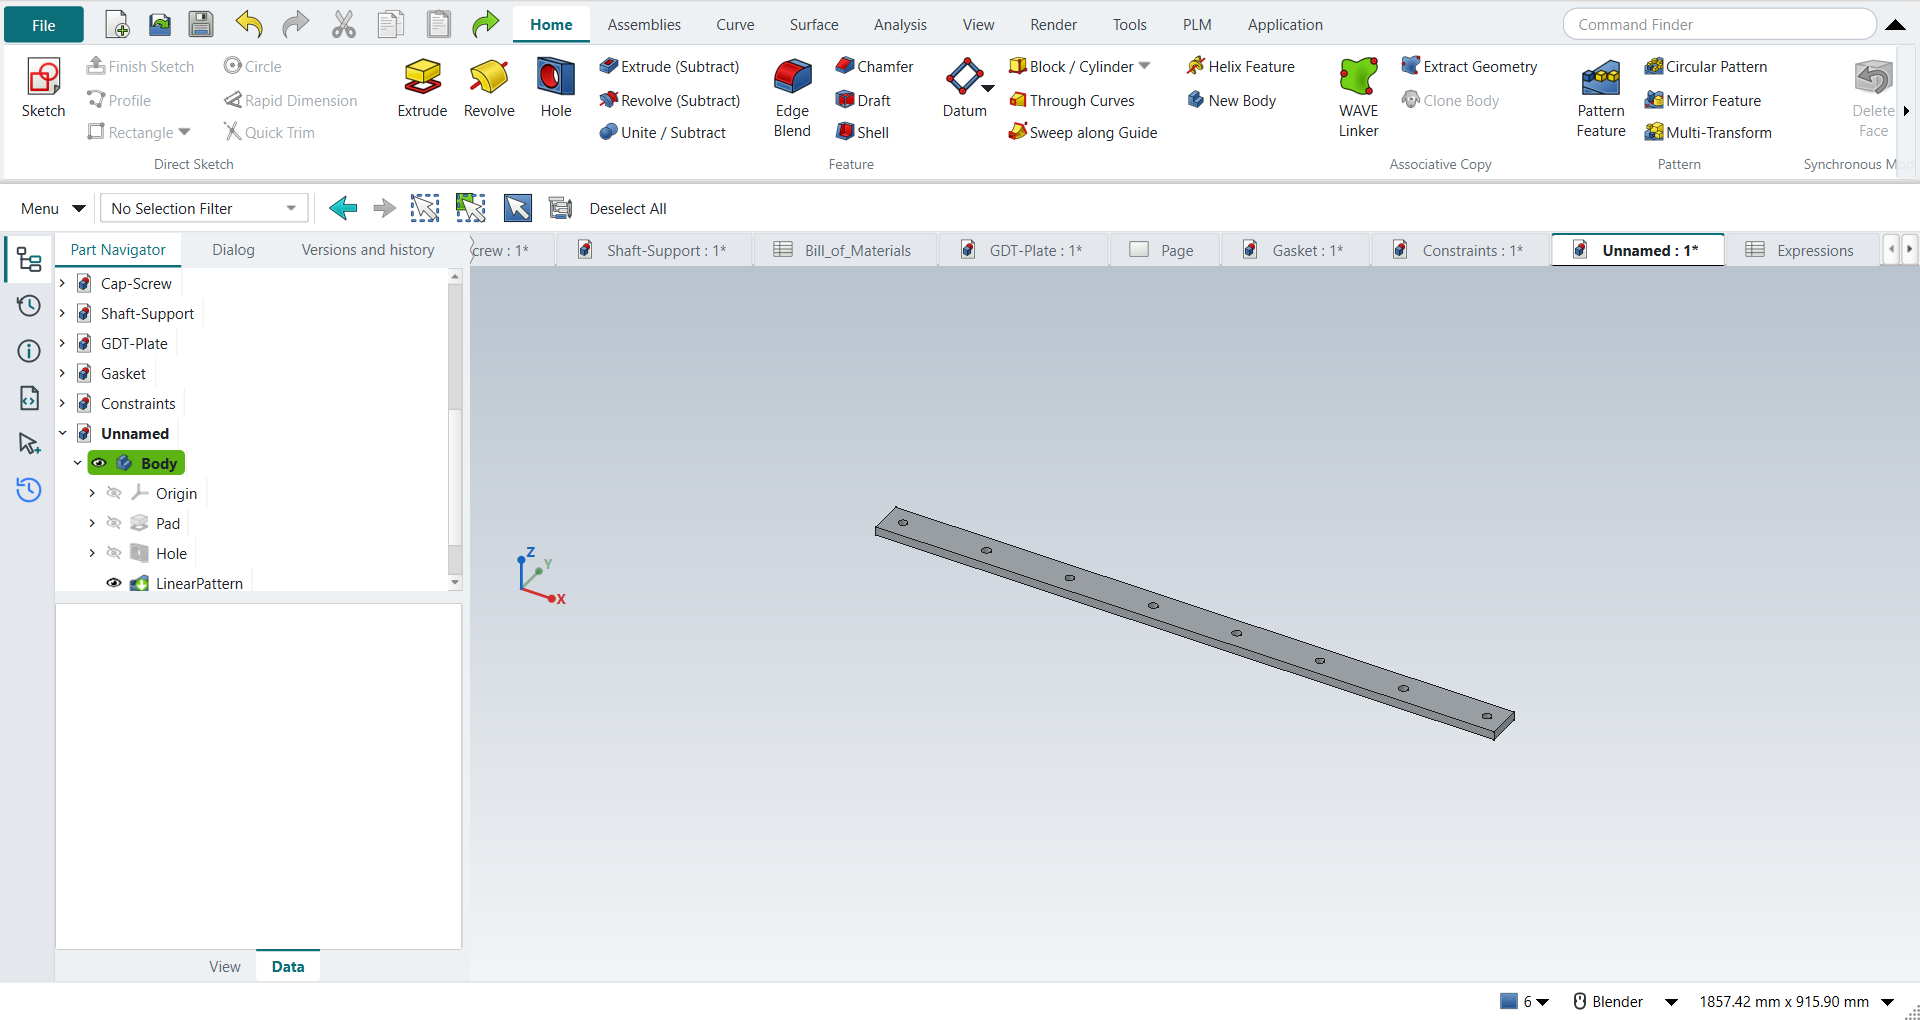Toggle visibility of Body node
Viewport: 1920px width, 1020px height.
(x=99, y=463)
